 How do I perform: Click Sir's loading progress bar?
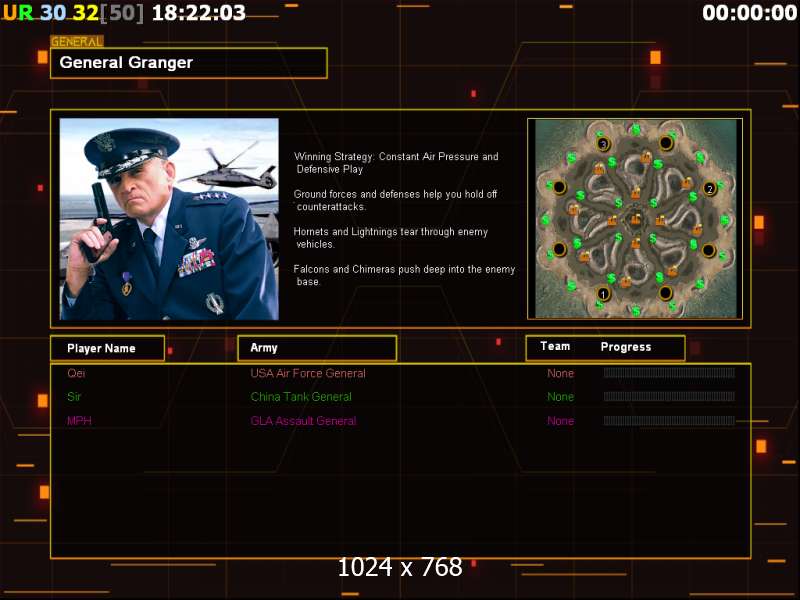[x=669, y=396]
